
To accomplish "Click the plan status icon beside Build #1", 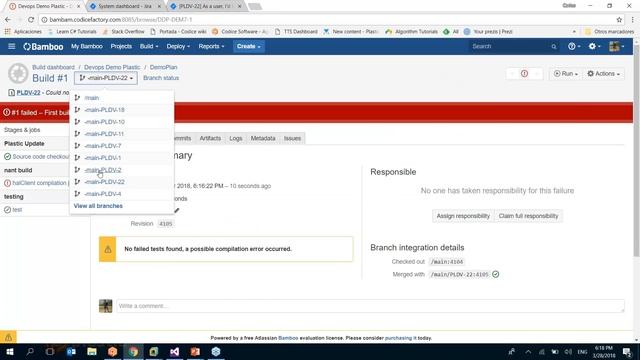I will point(18,74).
